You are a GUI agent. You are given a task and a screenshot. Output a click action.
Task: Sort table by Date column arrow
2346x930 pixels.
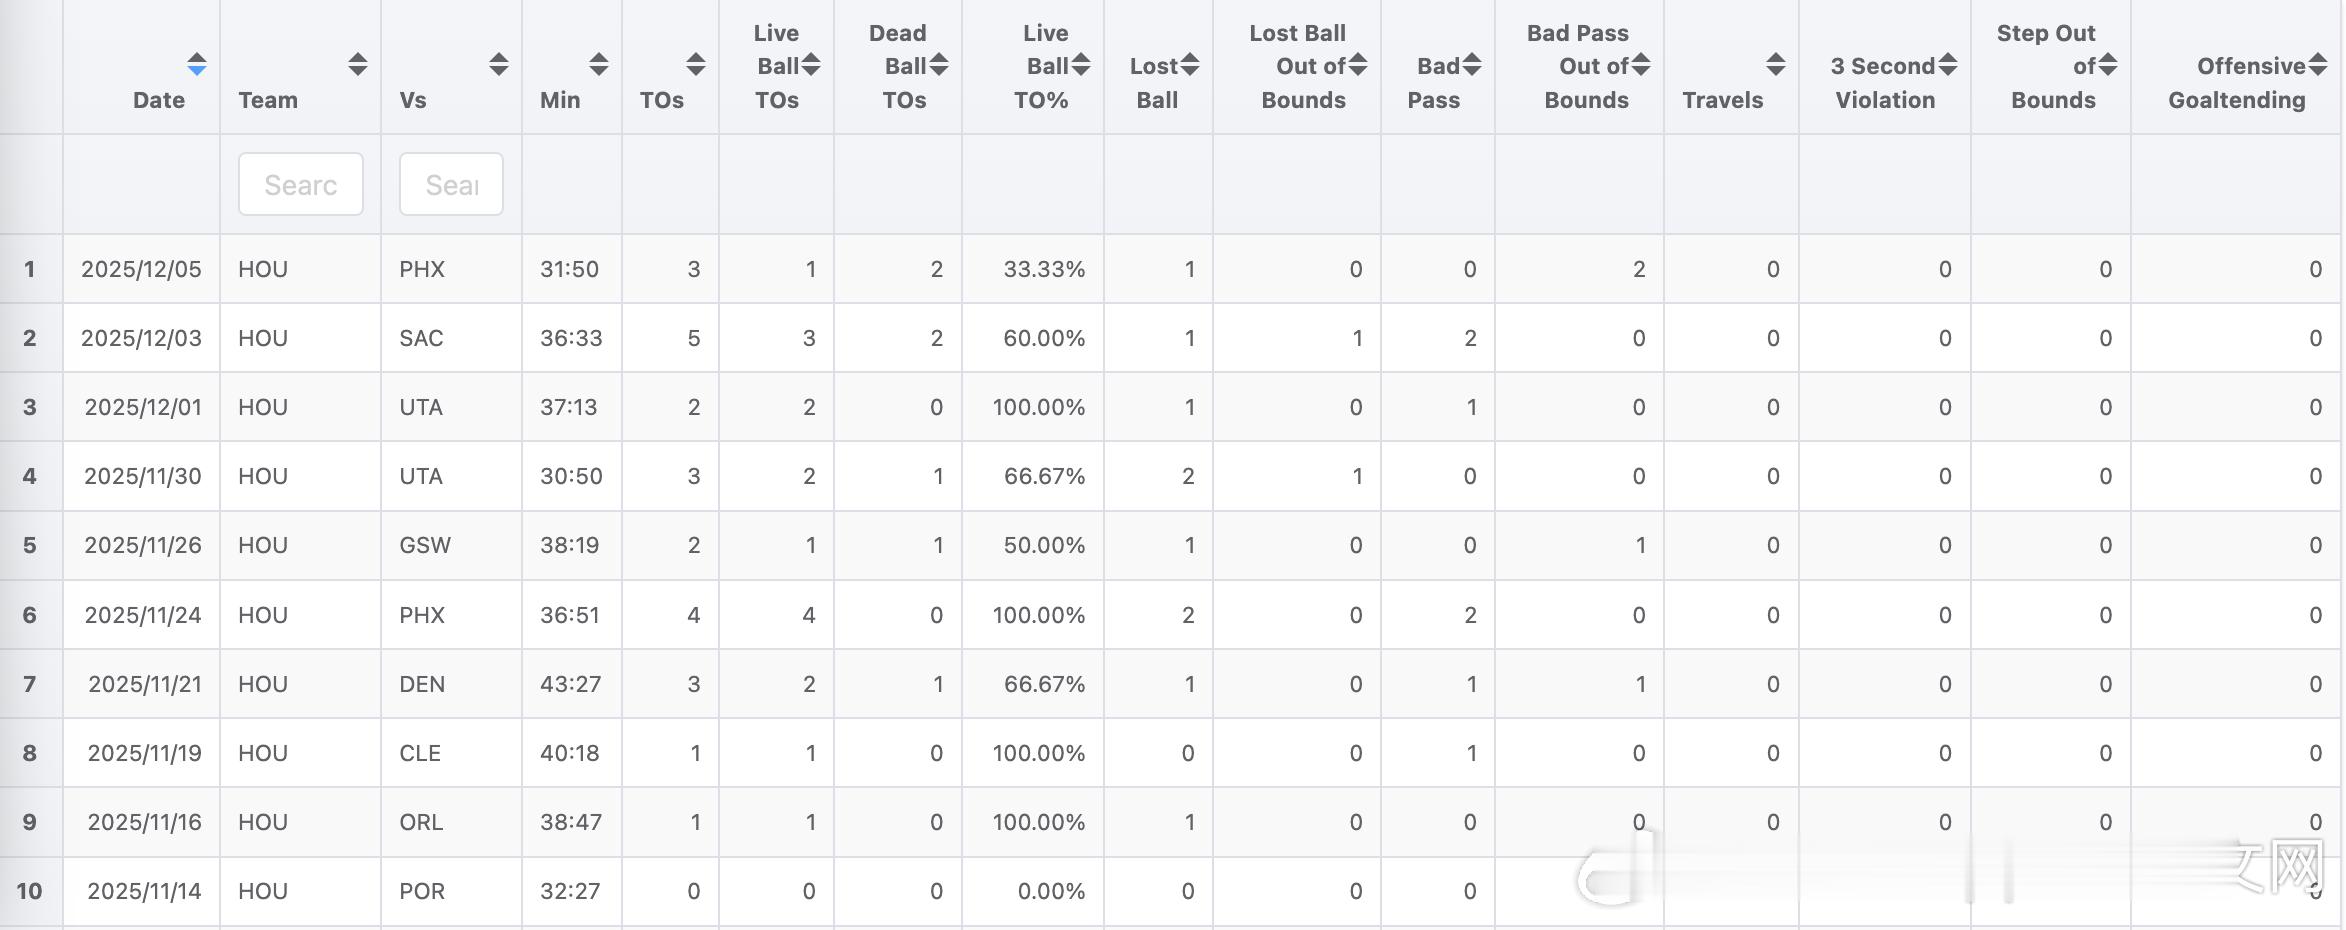197,65
